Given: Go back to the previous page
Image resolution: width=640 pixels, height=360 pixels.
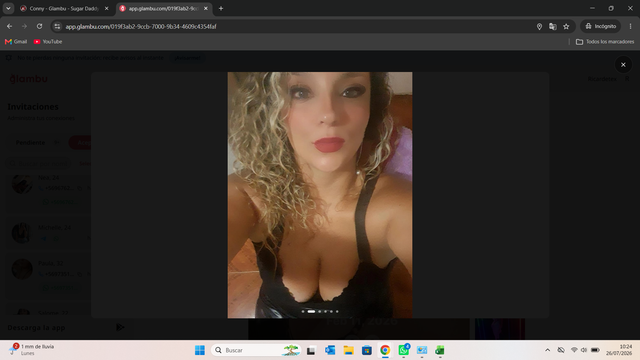Looking at the screenshot, I should [9, 26].
